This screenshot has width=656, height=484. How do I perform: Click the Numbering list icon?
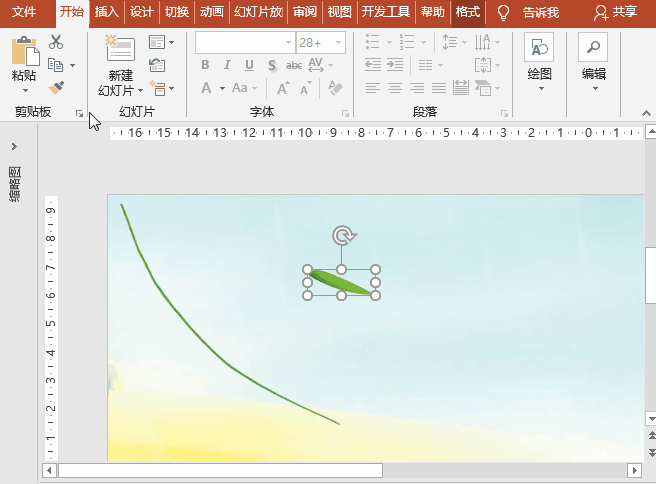point(407,42)
